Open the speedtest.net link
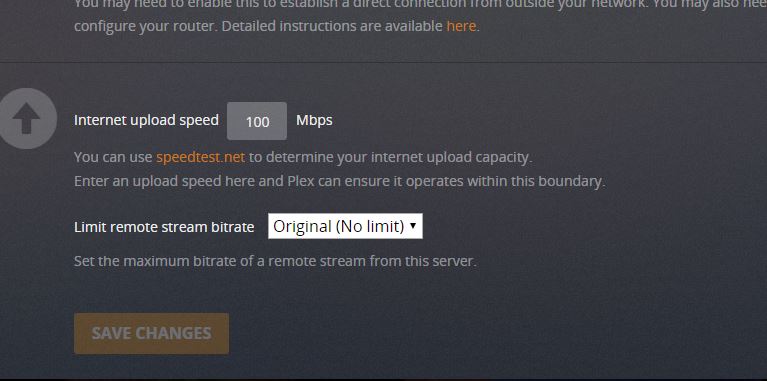767x381 pixels. [201, 157]
